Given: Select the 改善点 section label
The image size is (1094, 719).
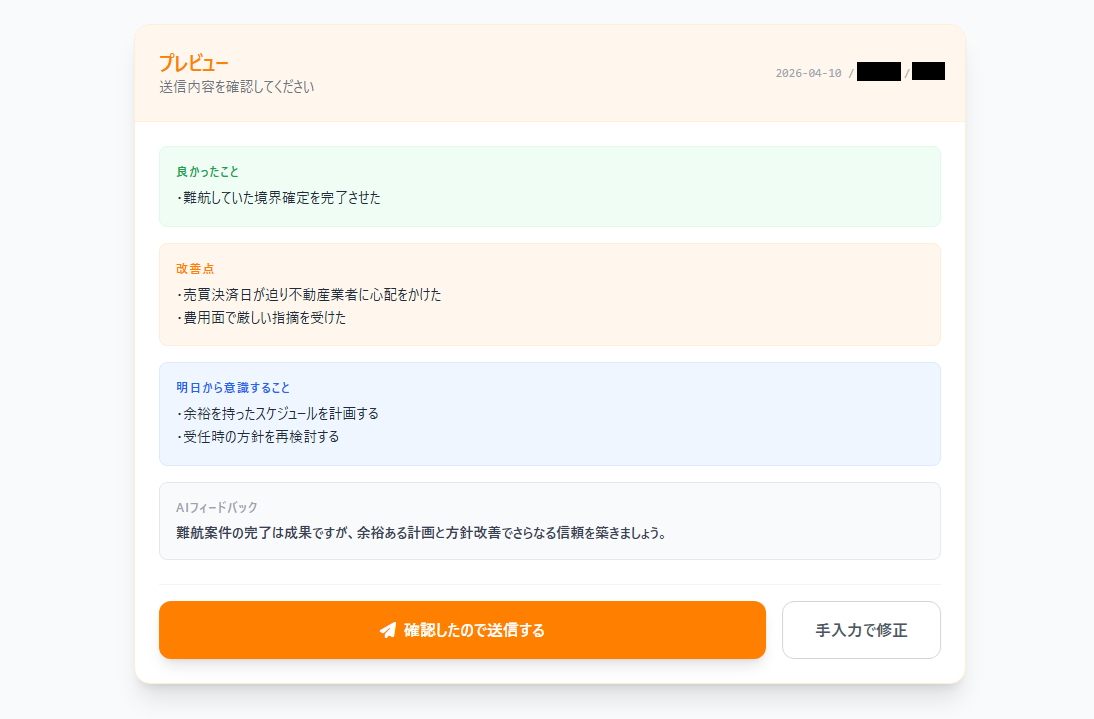Looking at the screenshot, I should point(195,268).
